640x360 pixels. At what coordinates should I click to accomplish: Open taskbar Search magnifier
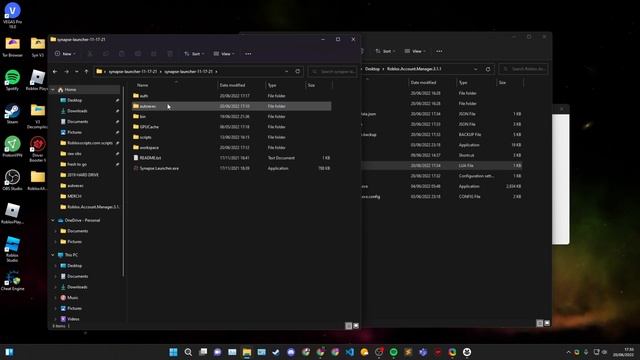188,352
